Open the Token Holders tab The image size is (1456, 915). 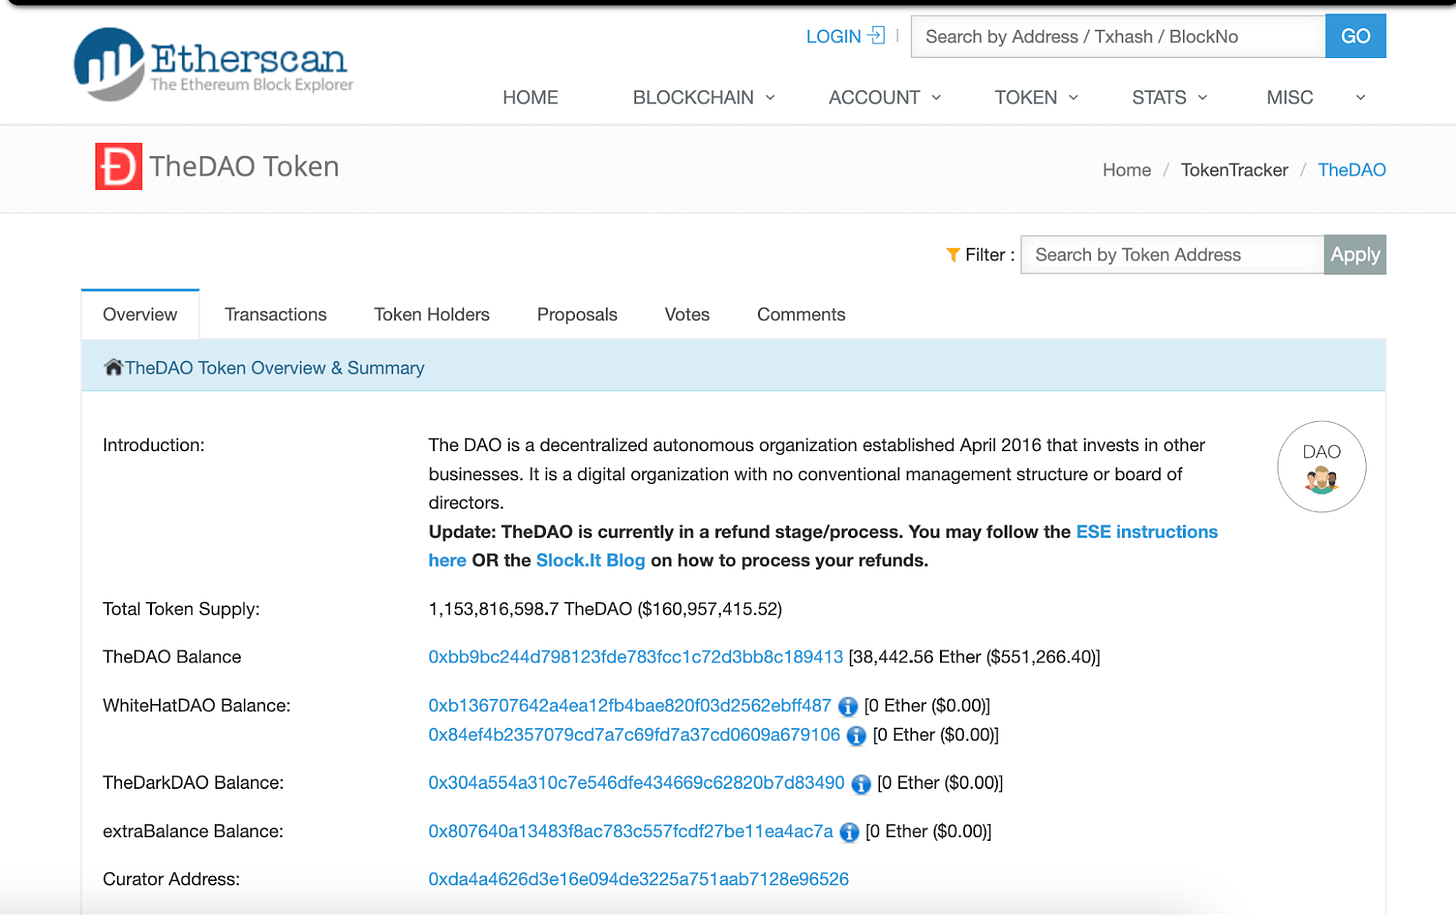432,314
